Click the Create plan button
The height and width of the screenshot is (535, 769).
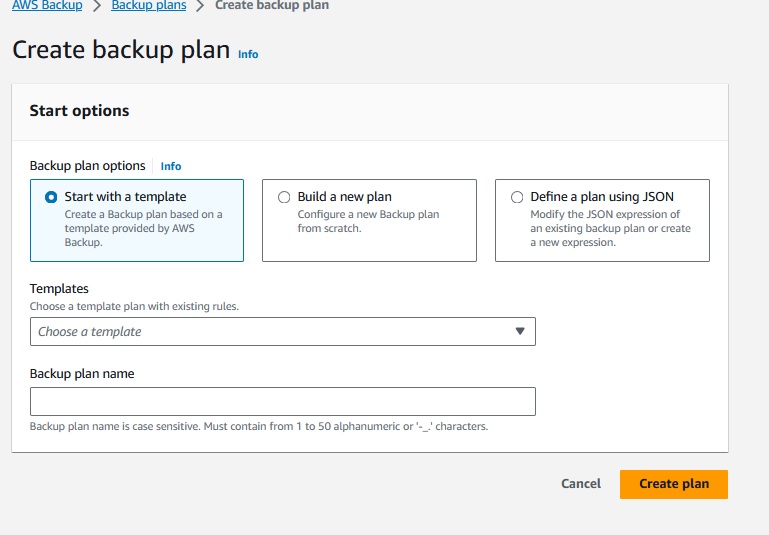coord(674,484)
